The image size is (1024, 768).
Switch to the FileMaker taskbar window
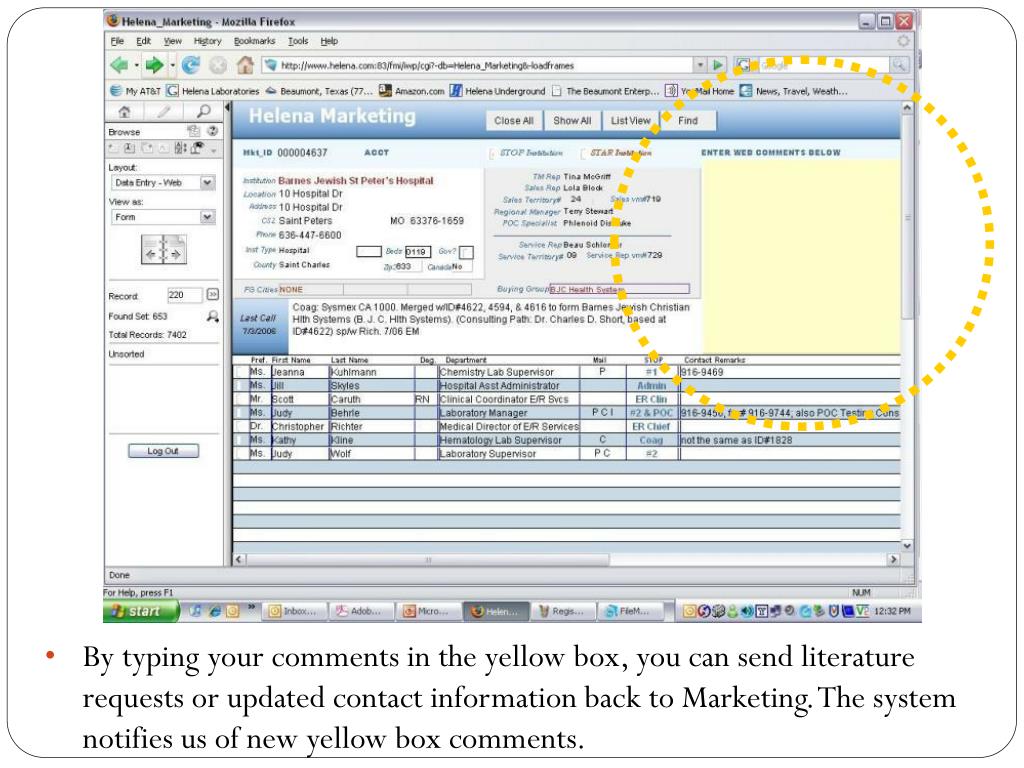click(632, 611)
